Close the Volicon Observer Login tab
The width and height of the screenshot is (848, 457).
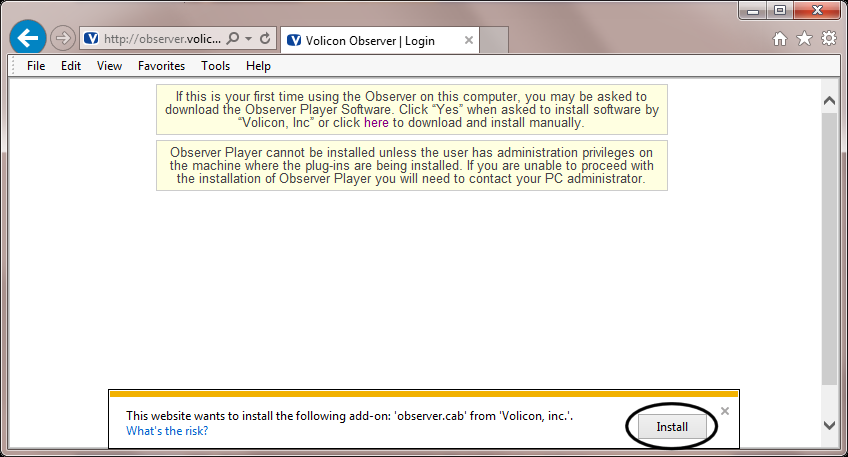pyautogui.click(x=469, y=40)
